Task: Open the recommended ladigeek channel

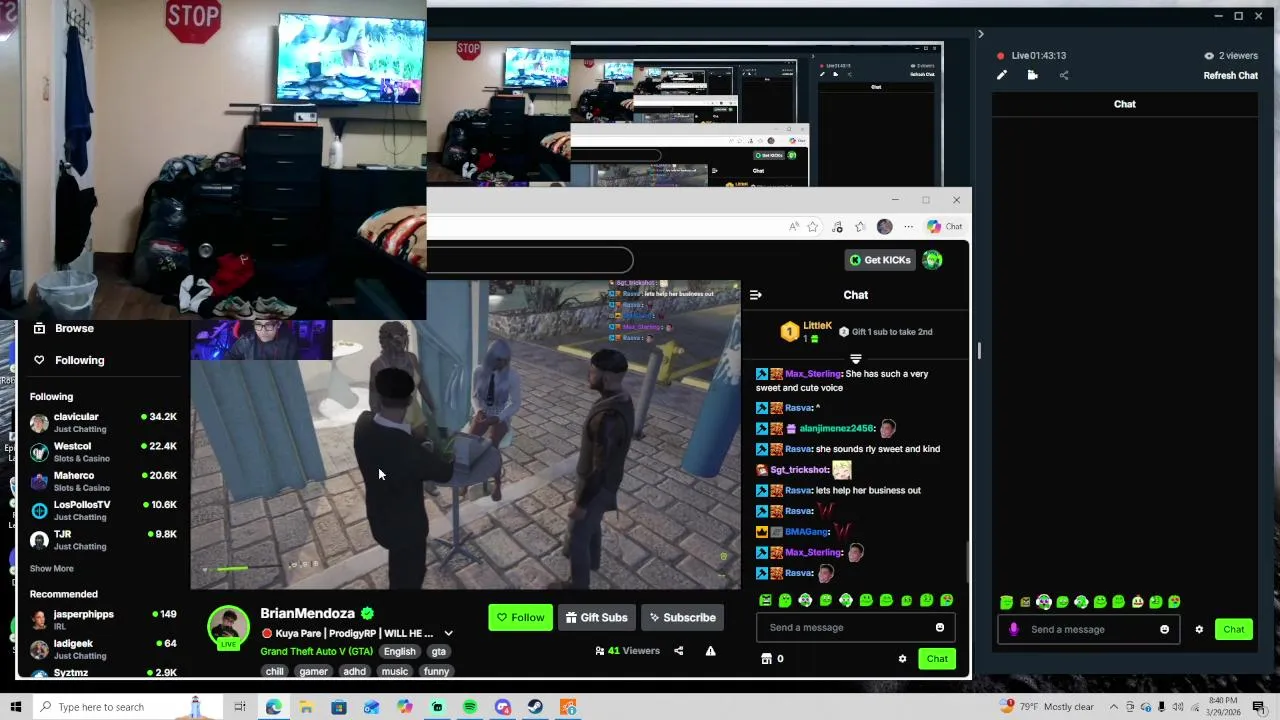Action: click(x=104, y=649)
